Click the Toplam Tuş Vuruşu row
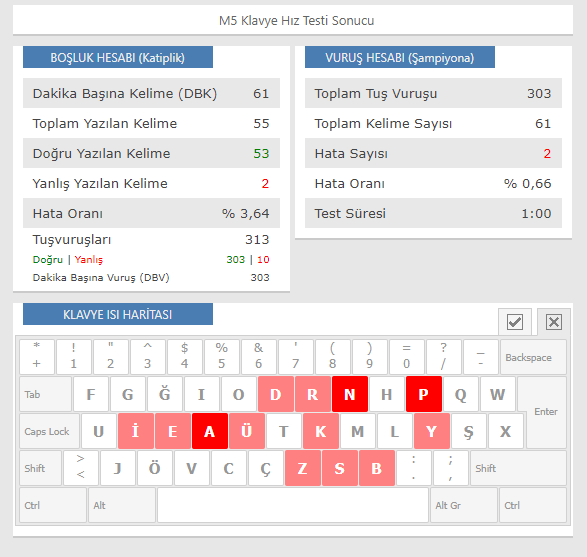 click(433, 93)
